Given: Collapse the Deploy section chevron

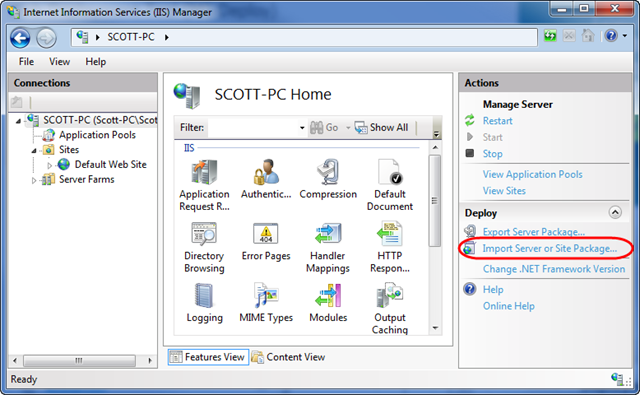Looking at the screenshot, I should pyautogui.click(x=615, y=212).
